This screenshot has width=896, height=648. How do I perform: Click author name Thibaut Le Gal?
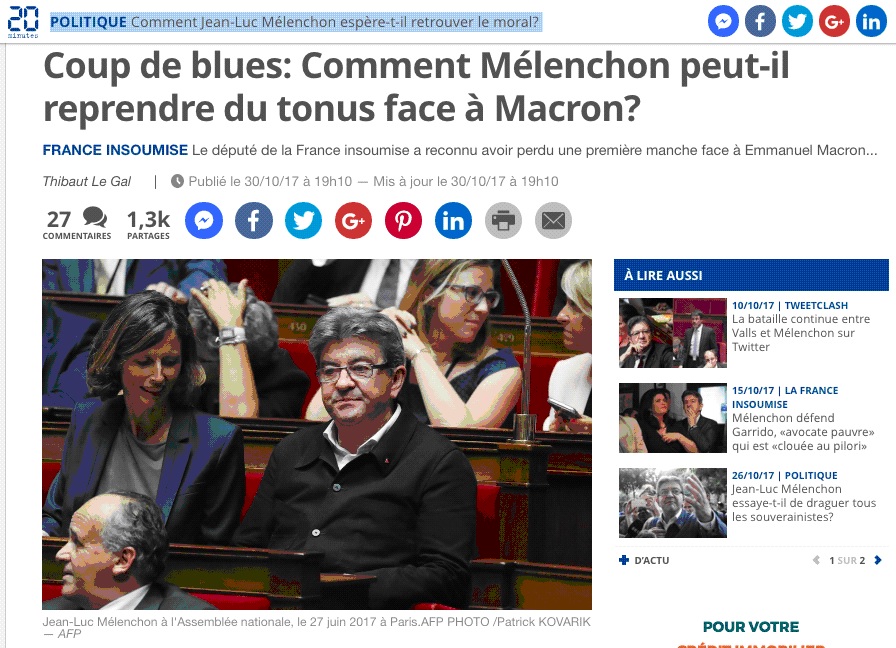click(87, 182)
